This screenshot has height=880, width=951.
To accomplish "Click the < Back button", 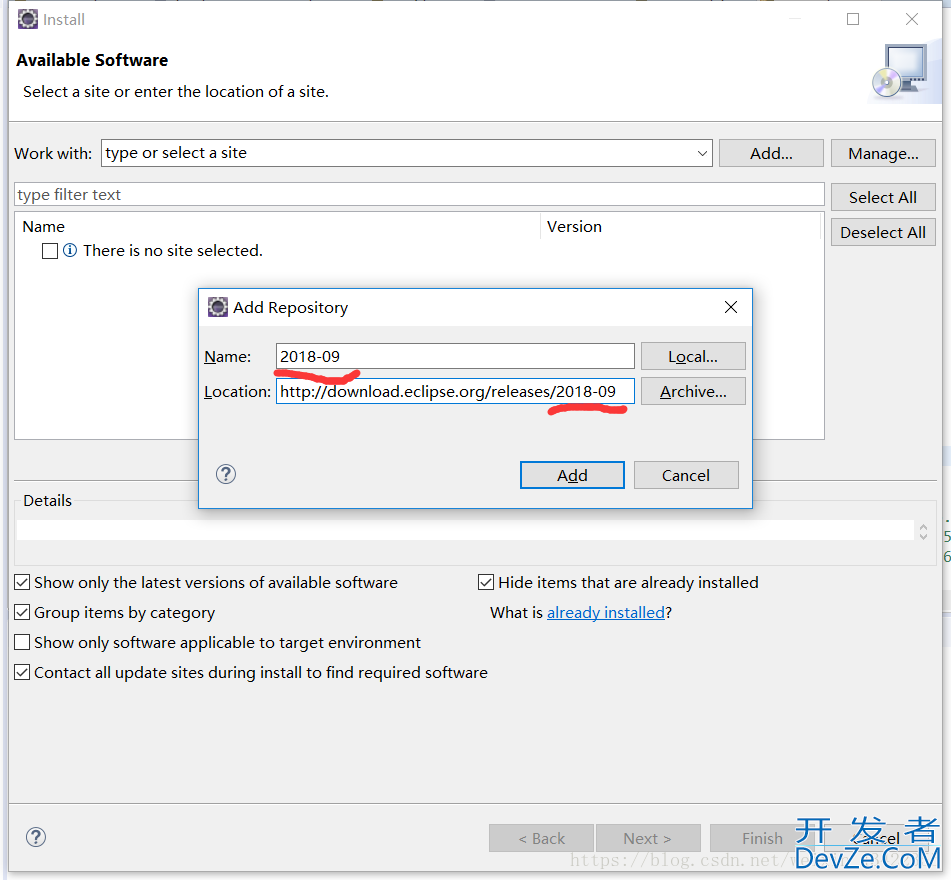I will tap(541, 838).
